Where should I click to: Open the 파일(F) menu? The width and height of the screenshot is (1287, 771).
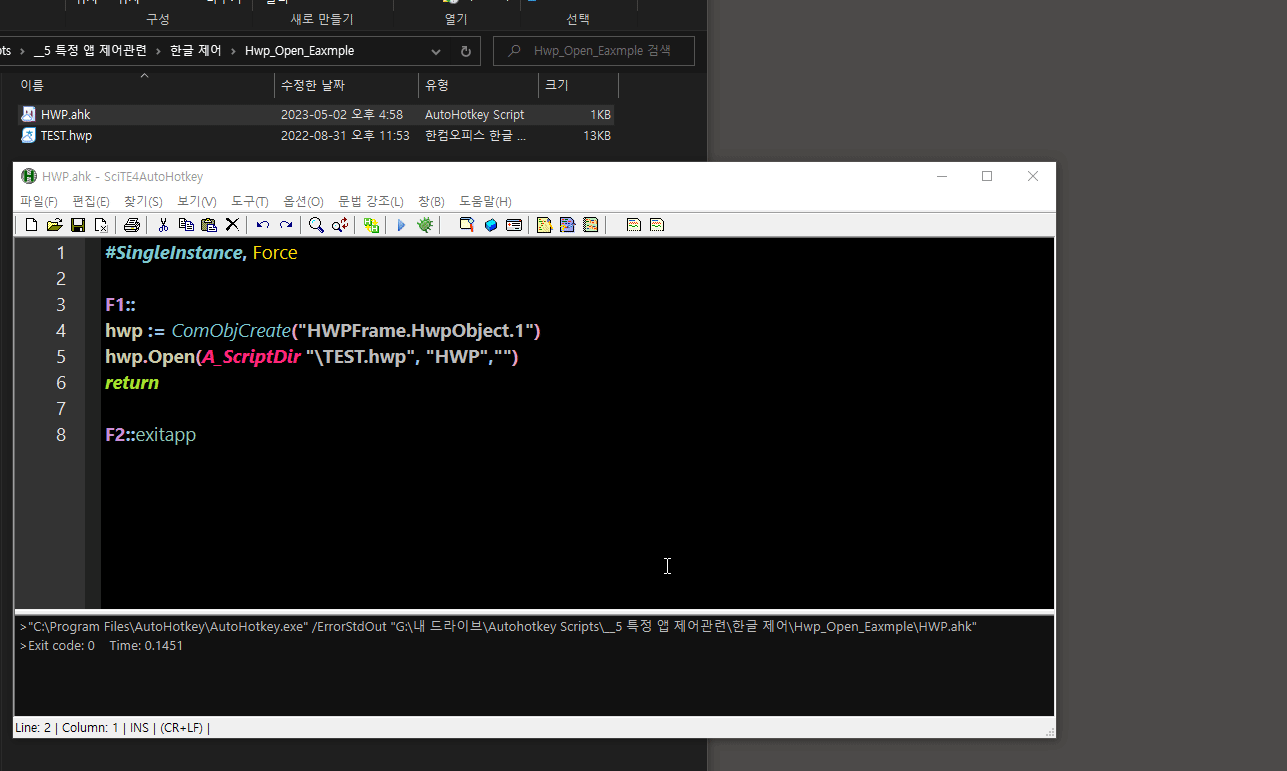[x=39, y=201]
